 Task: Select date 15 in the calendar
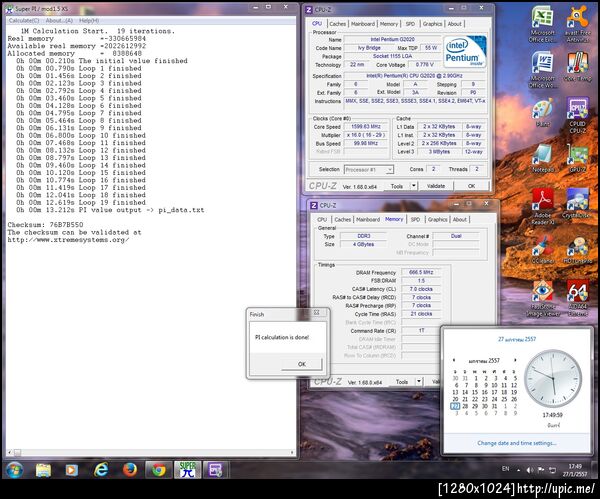coord(474,392)
